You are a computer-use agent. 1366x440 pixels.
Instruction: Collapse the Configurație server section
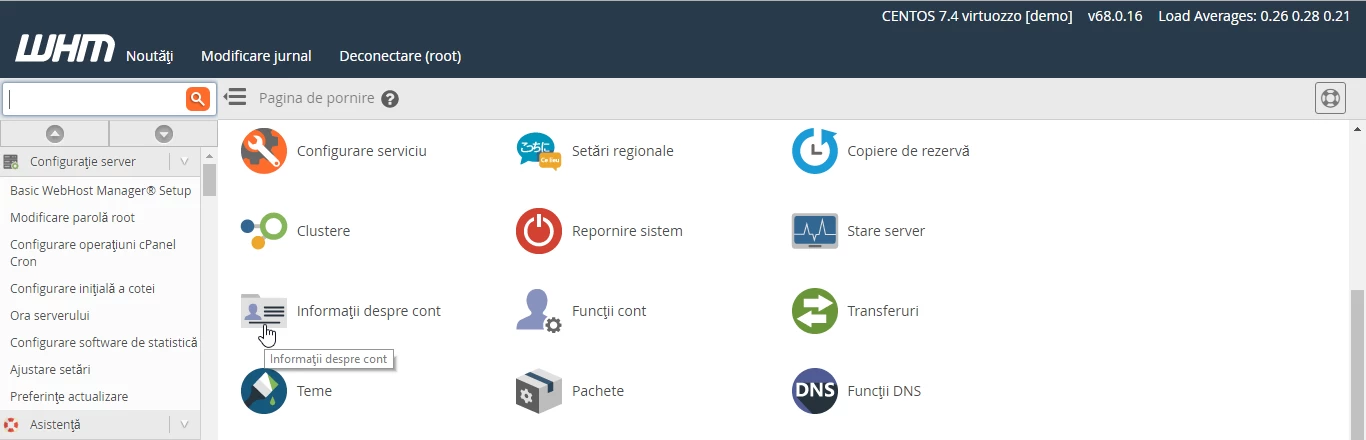coord(184,161)
